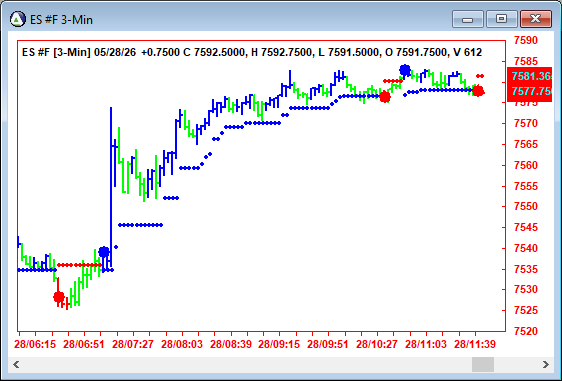Click the 7581.36 price label box
The image size is (562, 381).
(530, 76)
